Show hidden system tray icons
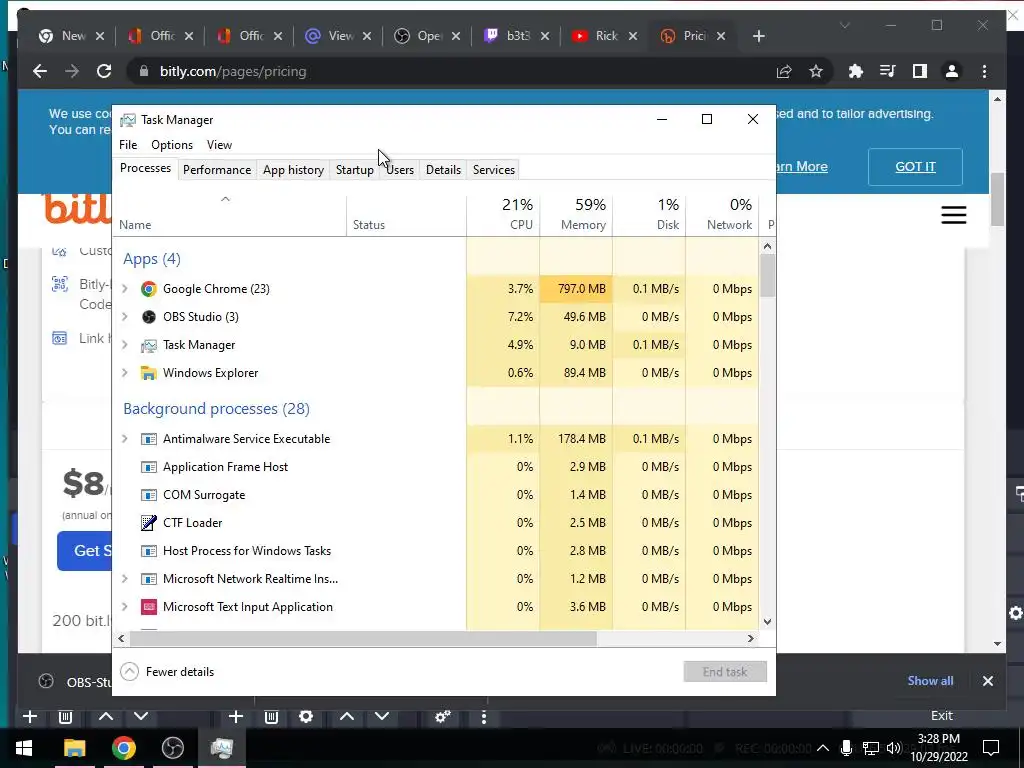 tap(823, 748)
